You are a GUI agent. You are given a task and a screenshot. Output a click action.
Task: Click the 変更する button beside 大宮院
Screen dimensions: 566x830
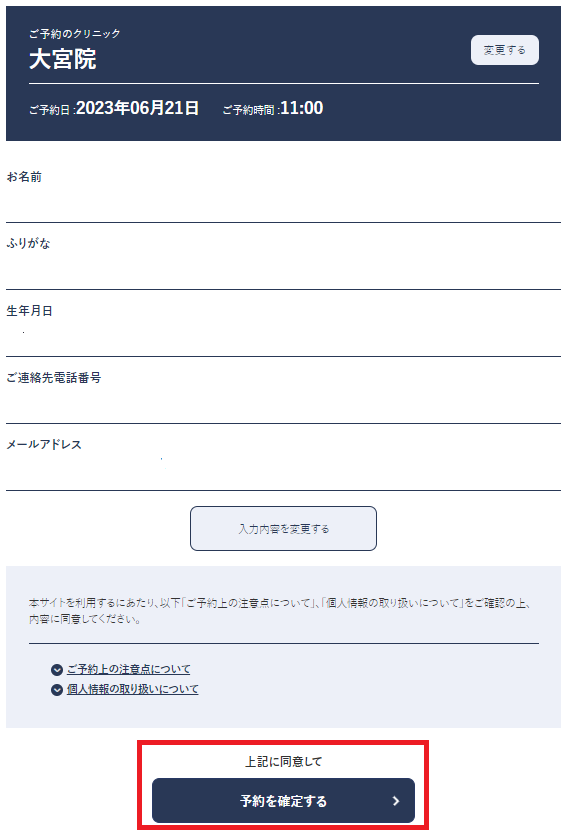(505, 50)
